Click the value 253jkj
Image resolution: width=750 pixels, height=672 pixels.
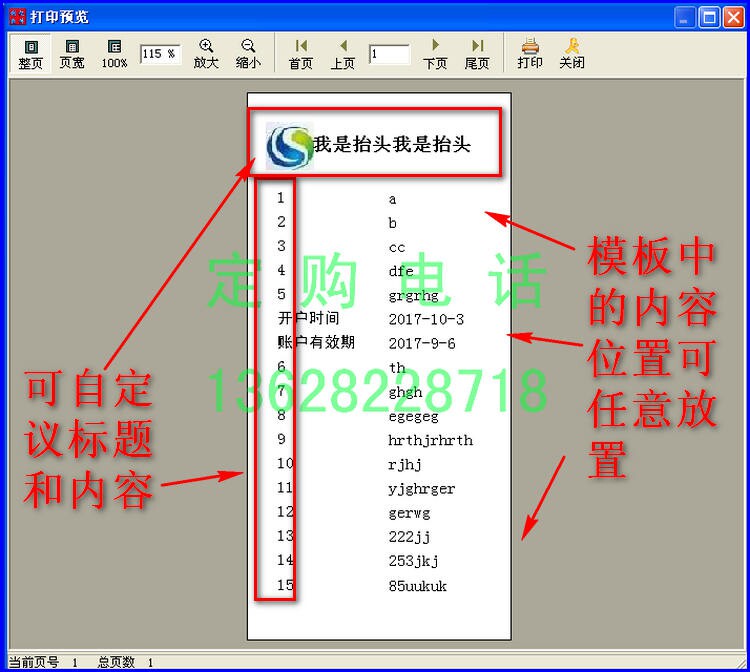(x=414, y=561)
